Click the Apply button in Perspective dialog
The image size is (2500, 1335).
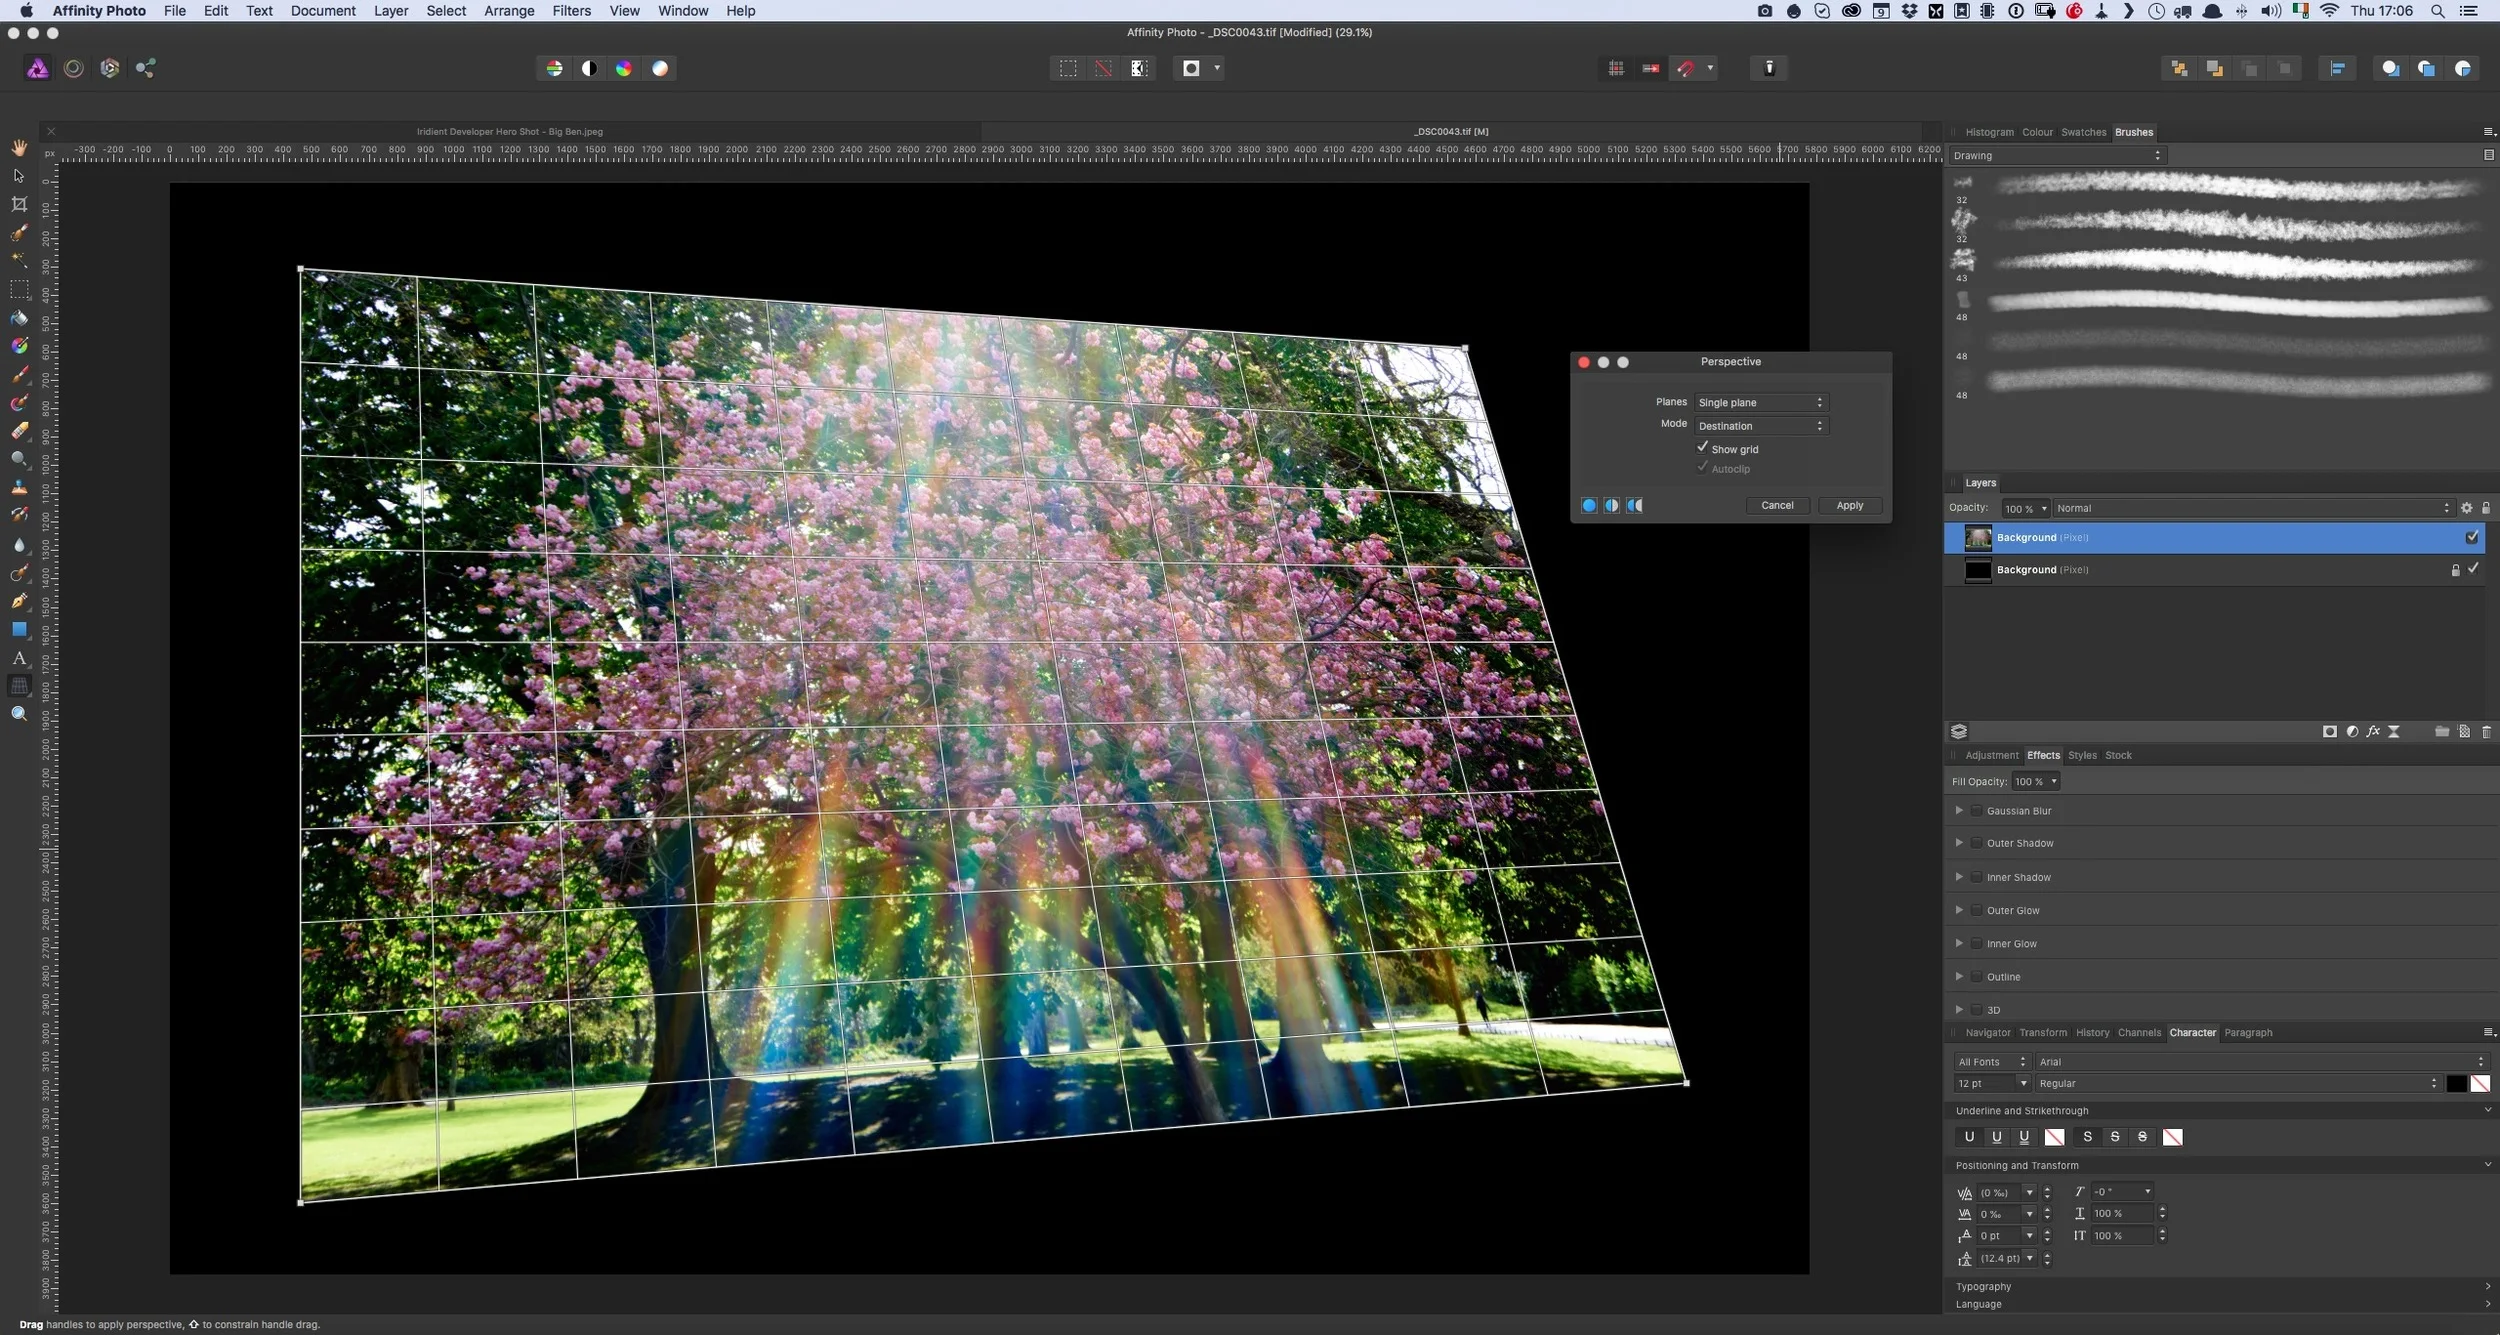pos(1848,505)
